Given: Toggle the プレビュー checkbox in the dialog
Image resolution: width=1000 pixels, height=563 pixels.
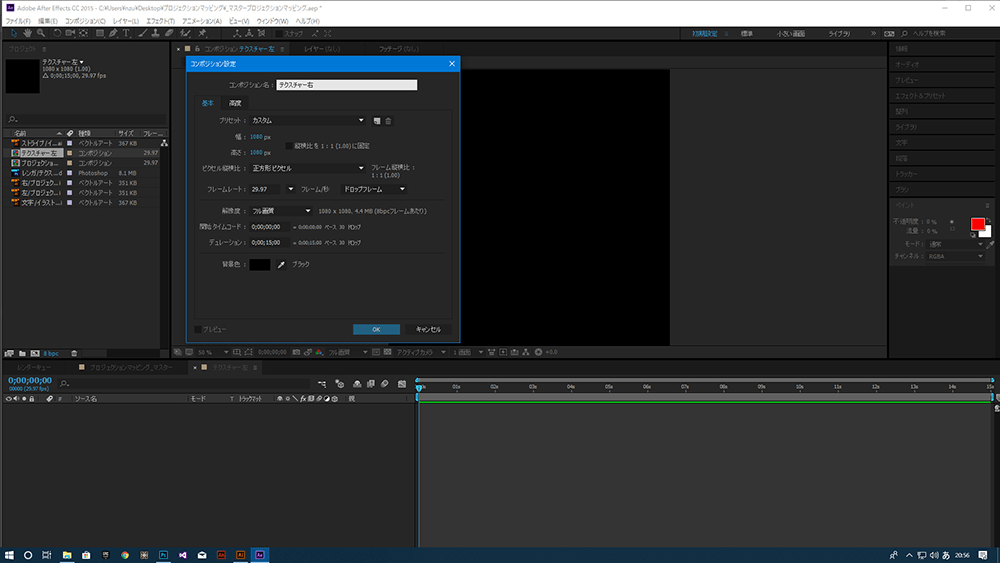Looking at the screenshot, I should (x=197, y=329).
